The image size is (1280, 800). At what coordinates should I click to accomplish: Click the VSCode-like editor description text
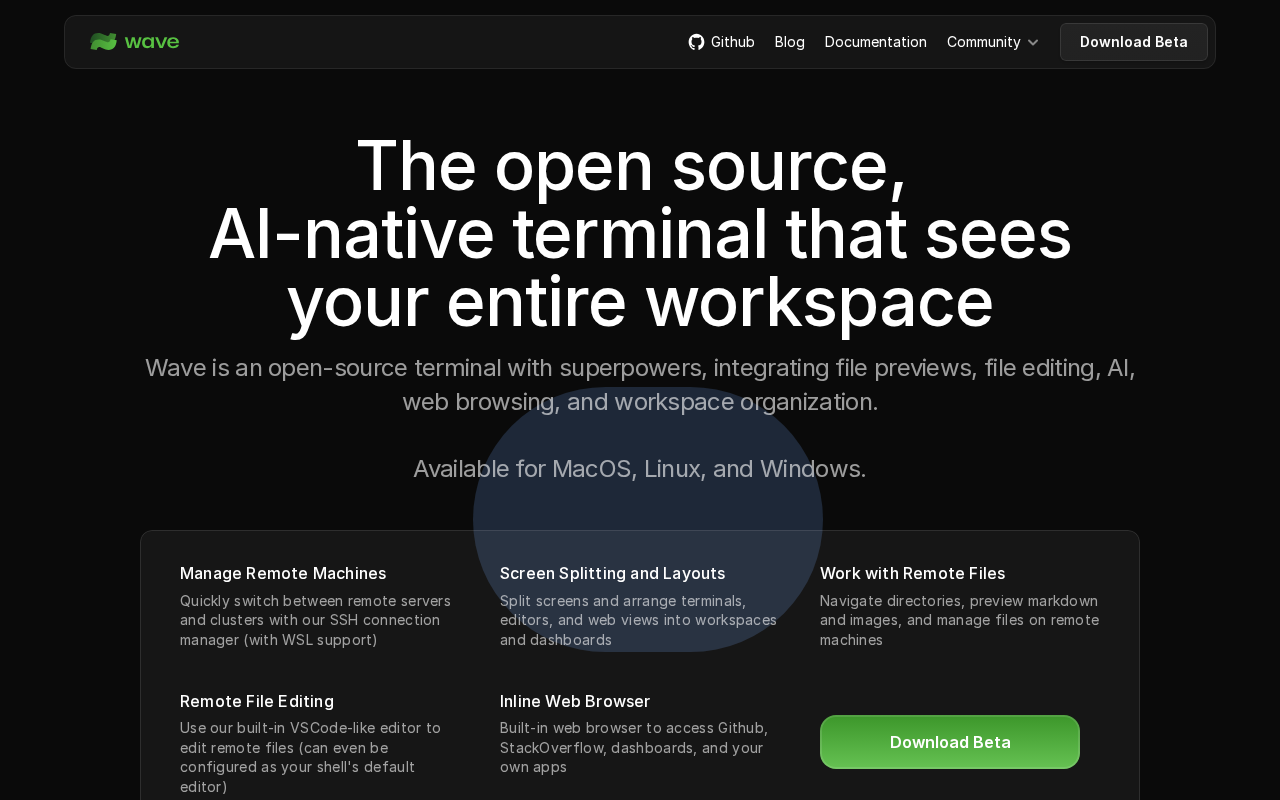coord(310,757)
